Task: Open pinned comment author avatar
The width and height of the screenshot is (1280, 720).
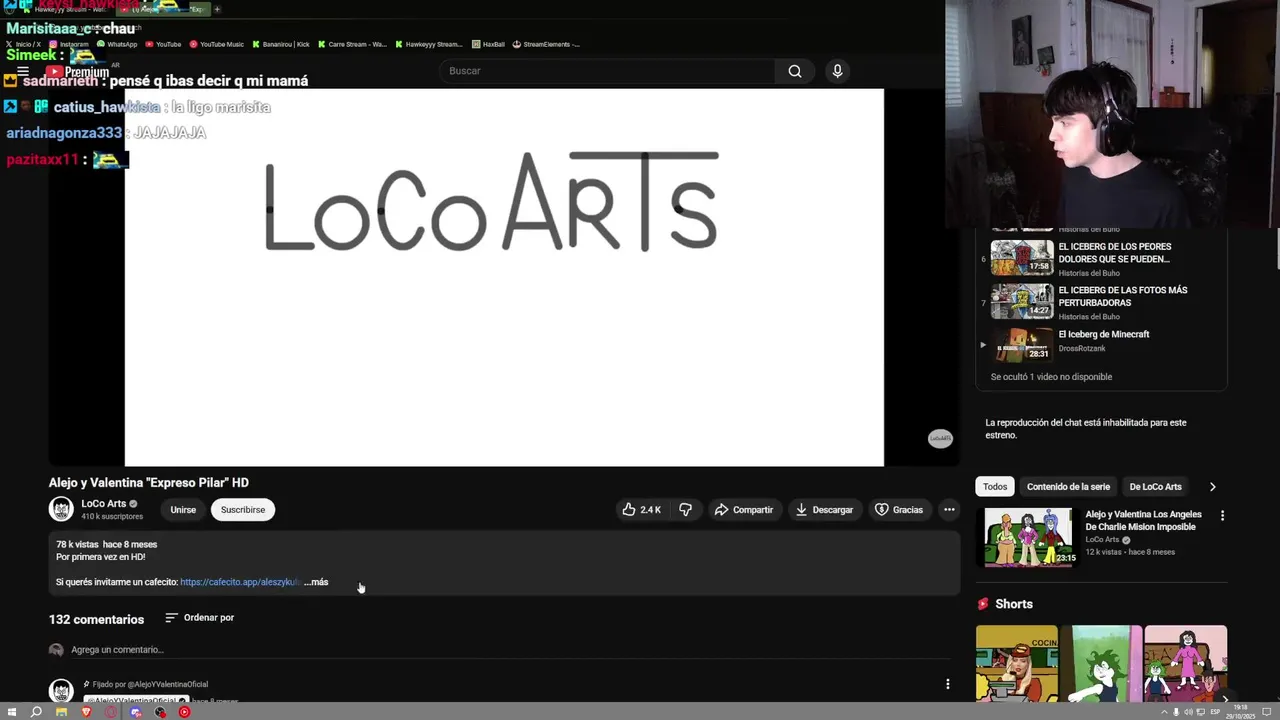Action: point(61,691)
